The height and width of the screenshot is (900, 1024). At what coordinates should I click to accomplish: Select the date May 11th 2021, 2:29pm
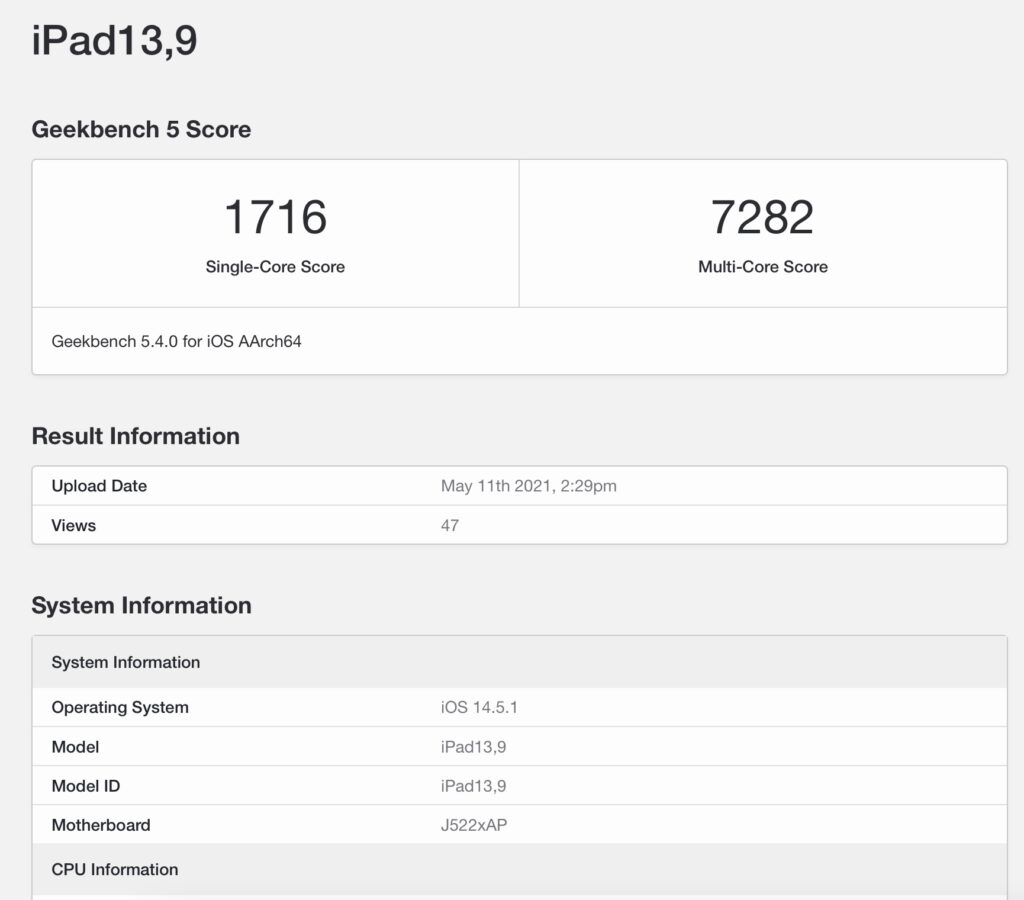[x=528, y=486]
